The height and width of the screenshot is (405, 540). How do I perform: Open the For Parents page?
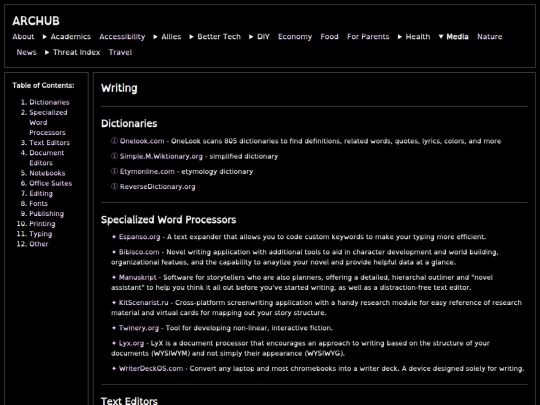(368, 37)
